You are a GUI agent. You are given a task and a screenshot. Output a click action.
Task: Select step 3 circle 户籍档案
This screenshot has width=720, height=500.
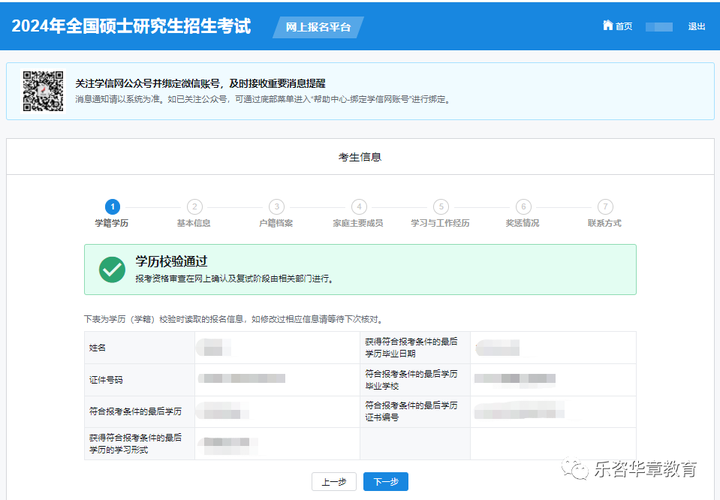276,206
